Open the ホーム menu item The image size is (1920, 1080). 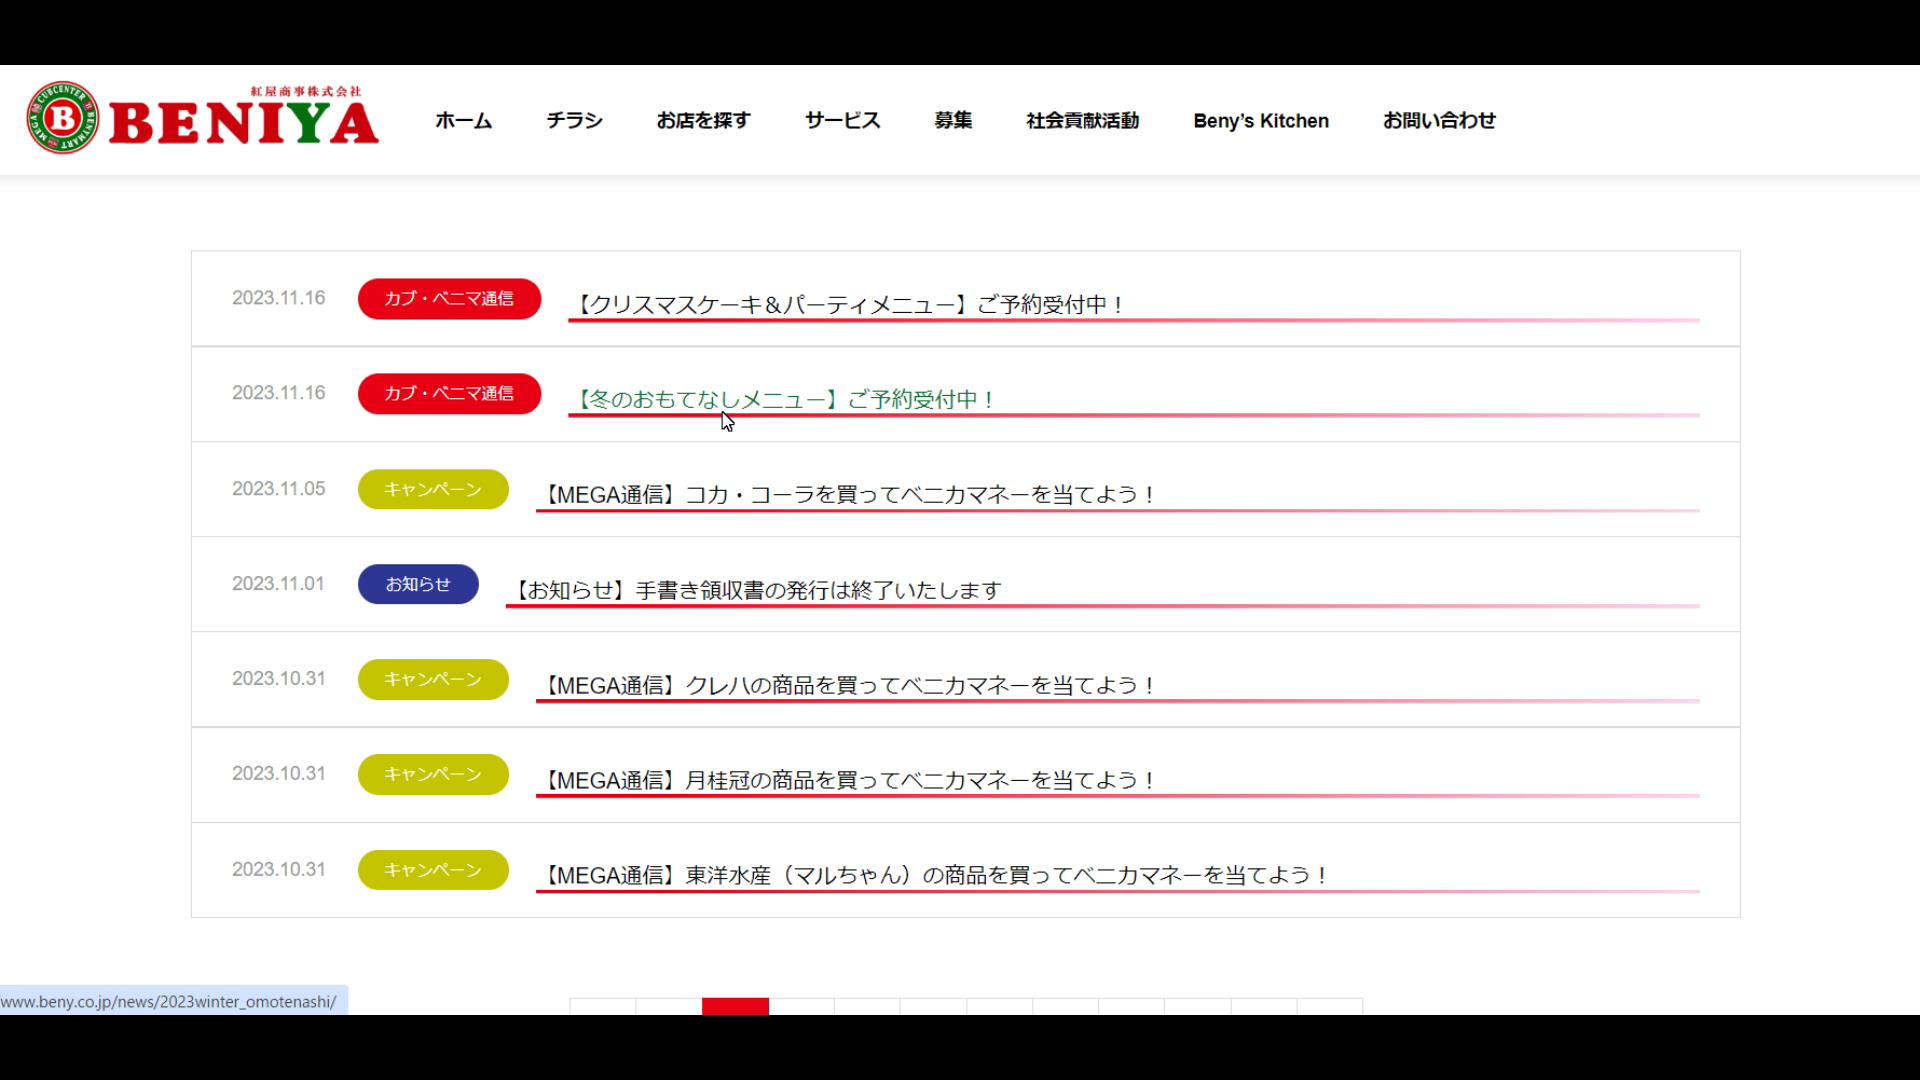point(463,121)
